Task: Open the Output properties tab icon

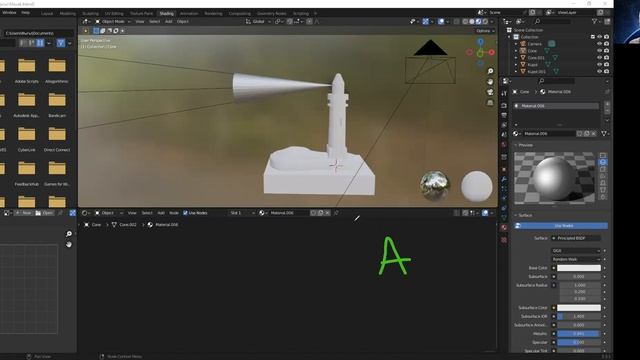Action: coord(504,115)
